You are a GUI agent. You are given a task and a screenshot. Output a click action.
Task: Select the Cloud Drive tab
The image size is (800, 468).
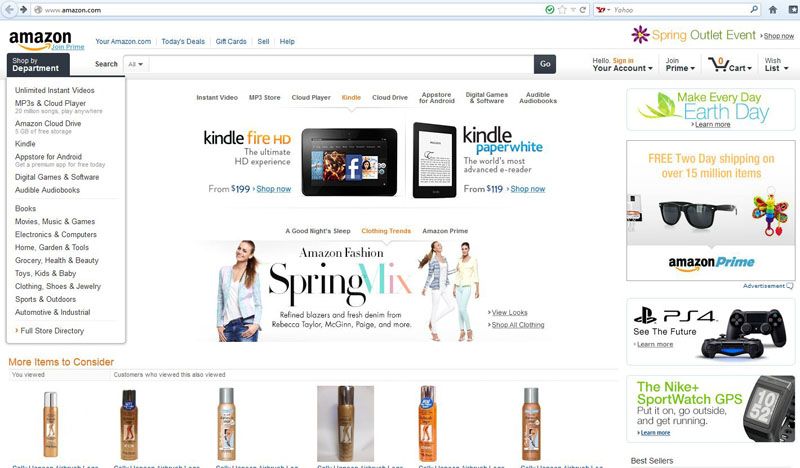pos(390,97)
